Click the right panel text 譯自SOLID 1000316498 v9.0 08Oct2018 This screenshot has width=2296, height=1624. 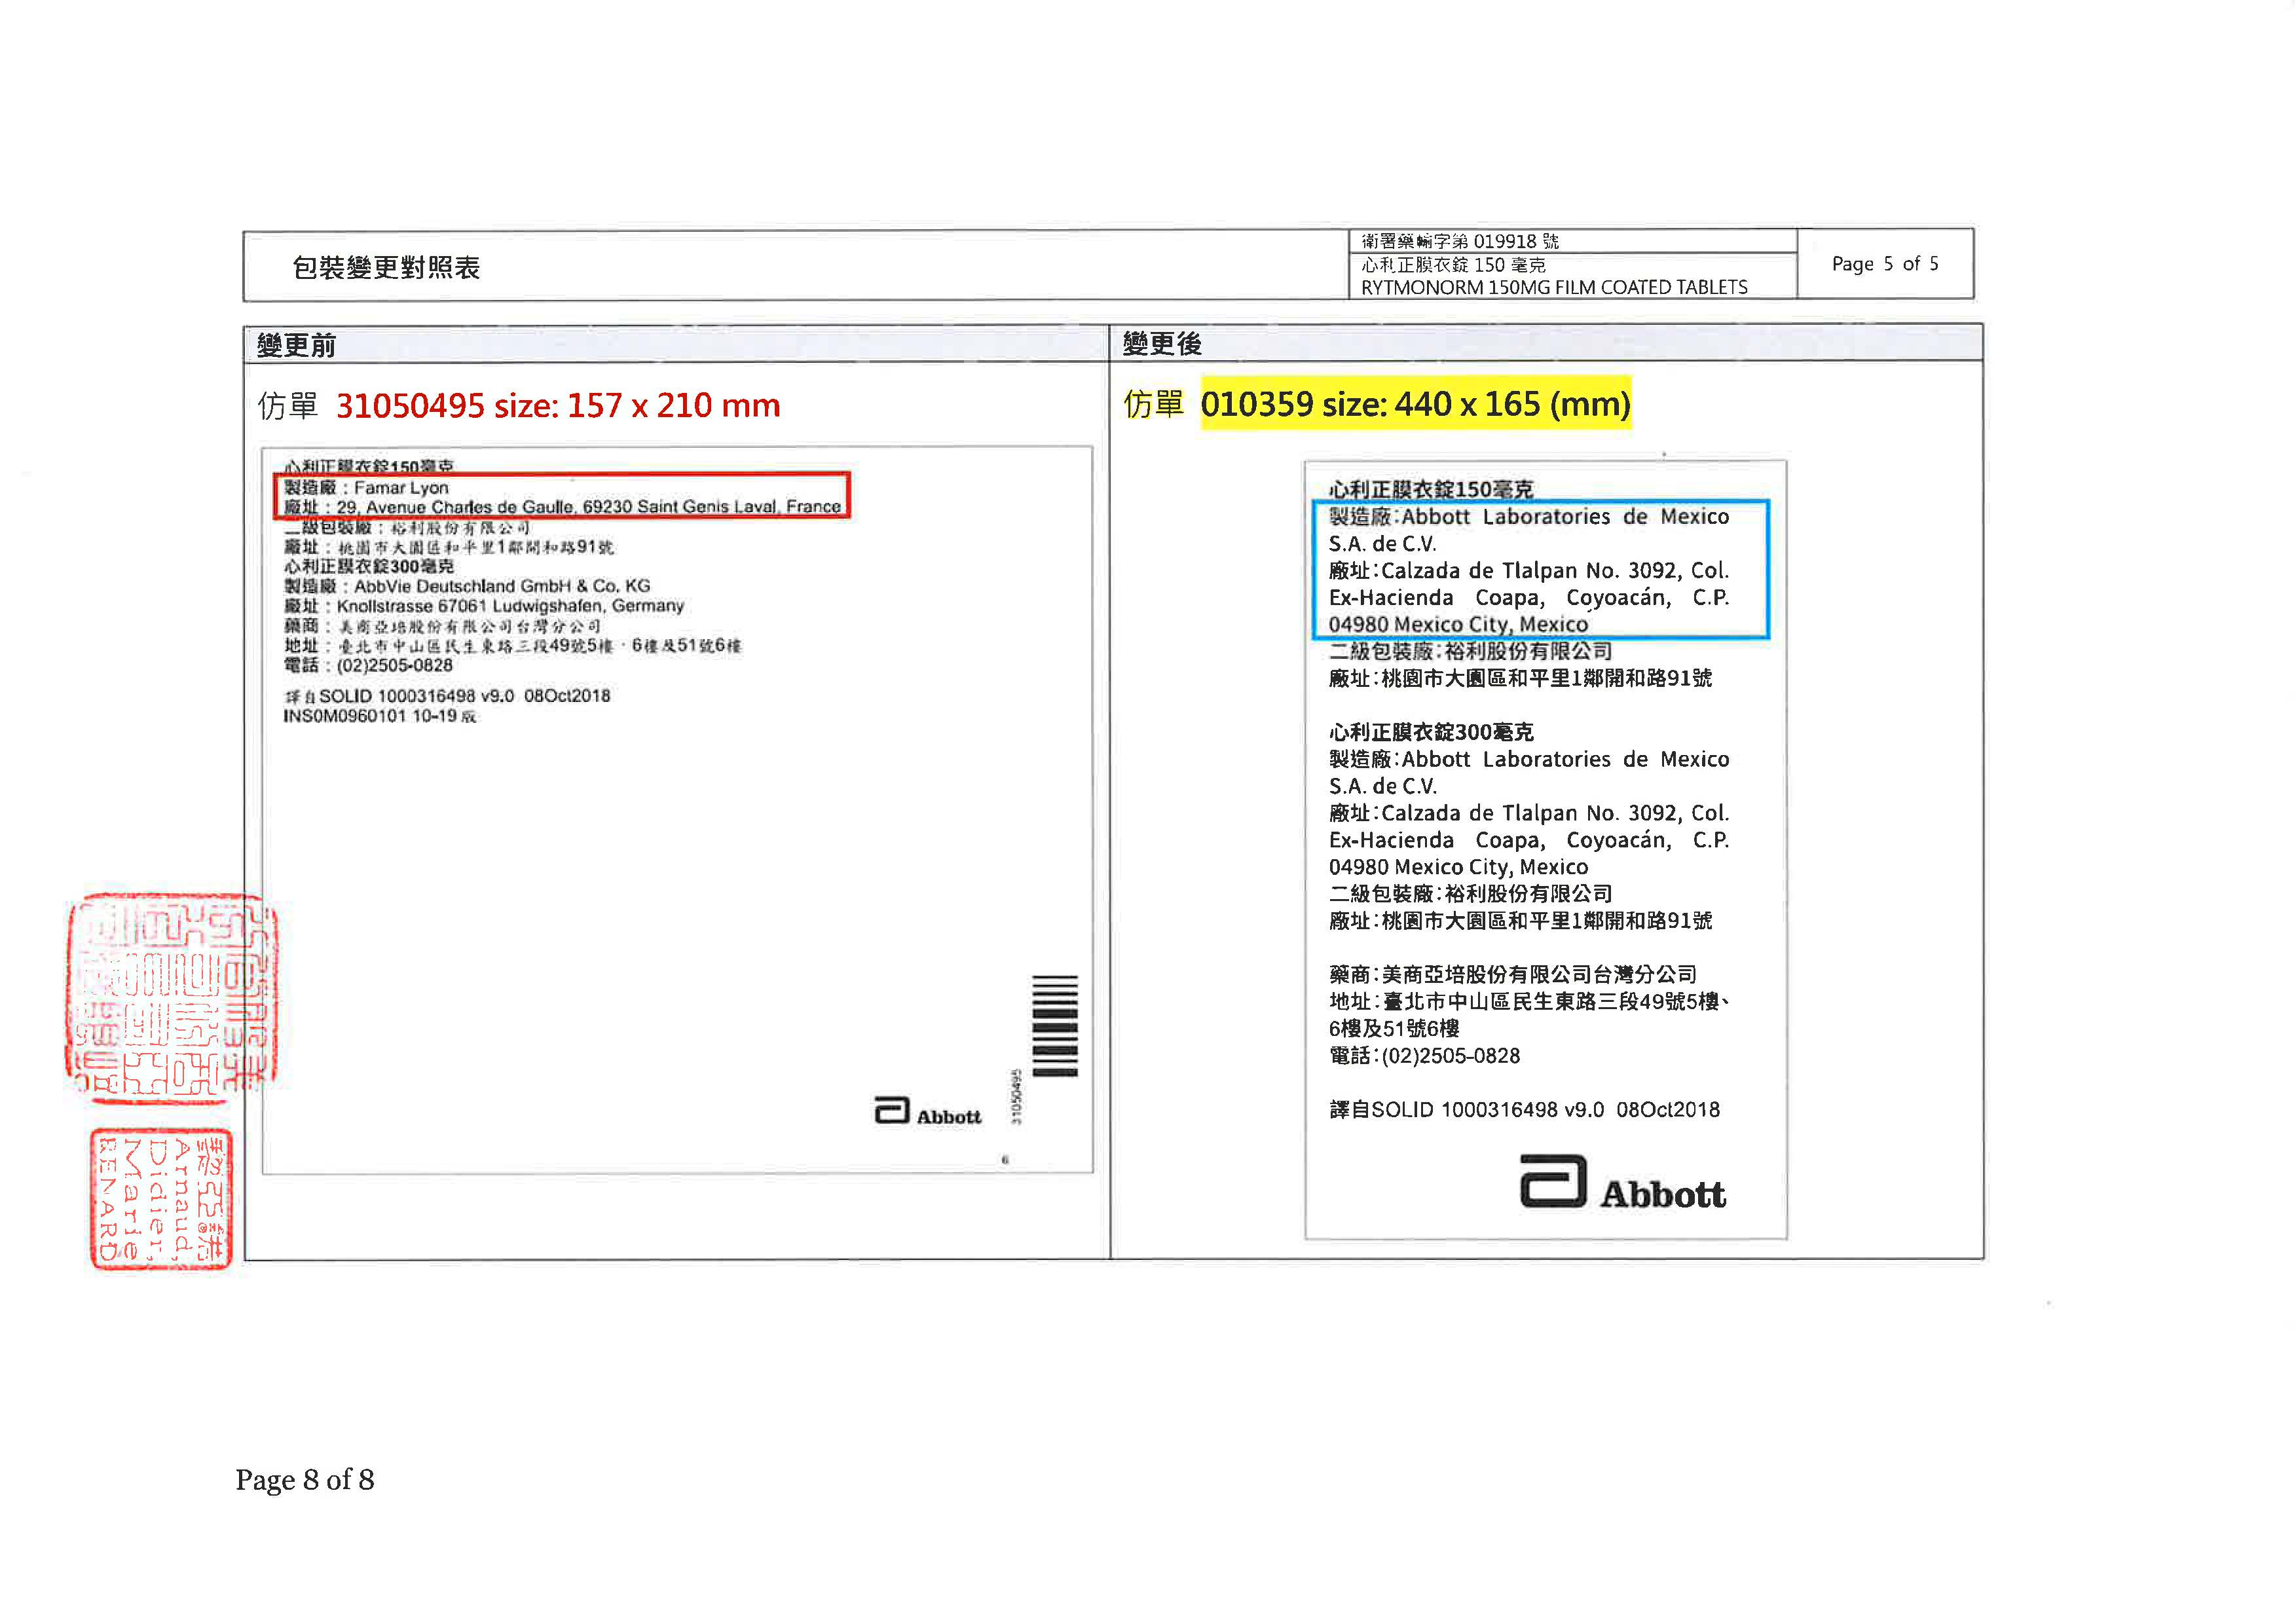pos(1524,1110)
